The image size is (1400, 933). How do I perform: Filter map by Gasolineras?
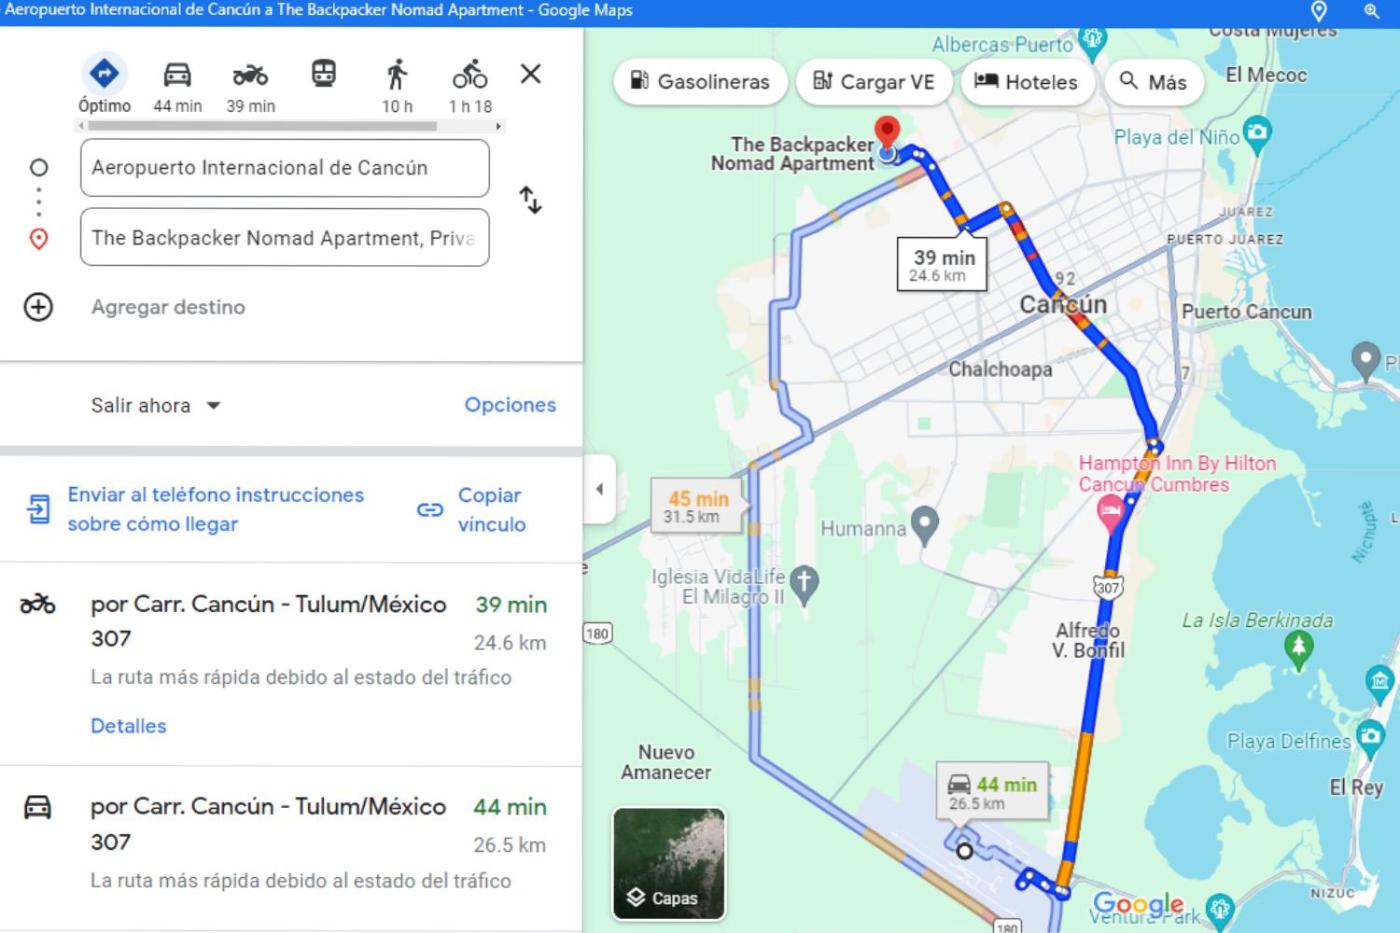(700, 82)
